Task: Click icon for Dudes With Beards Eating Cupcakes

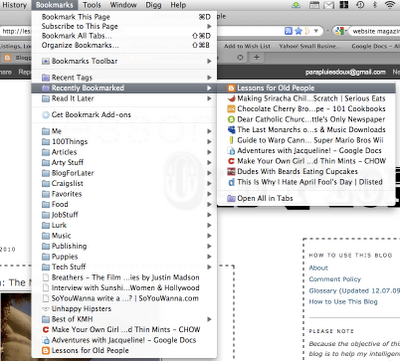Action: pos(231,171)
